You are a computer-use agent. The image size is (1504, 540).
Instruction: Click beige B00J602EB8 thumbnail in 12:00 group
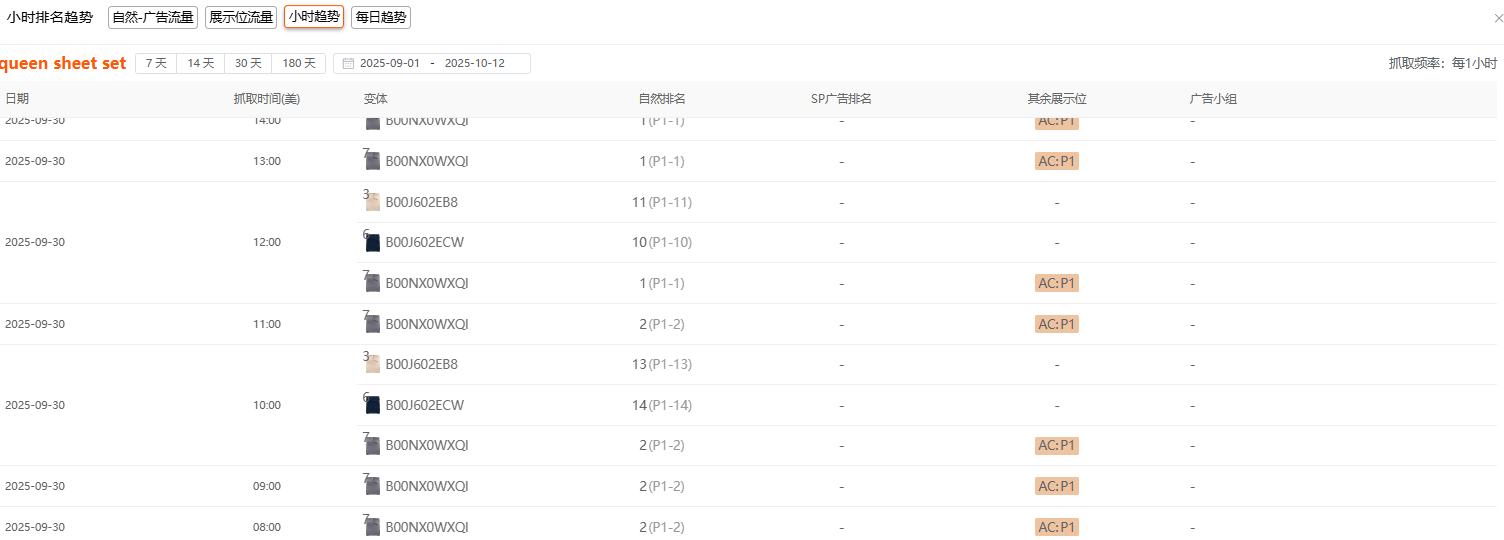click(373, 202)
